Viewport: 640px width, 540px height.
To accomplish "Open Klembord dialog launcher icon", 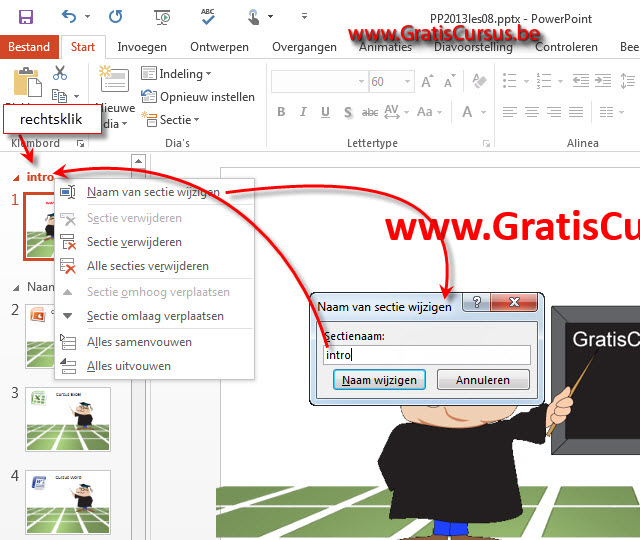I will pyautogui.click(x=80, y=143).
